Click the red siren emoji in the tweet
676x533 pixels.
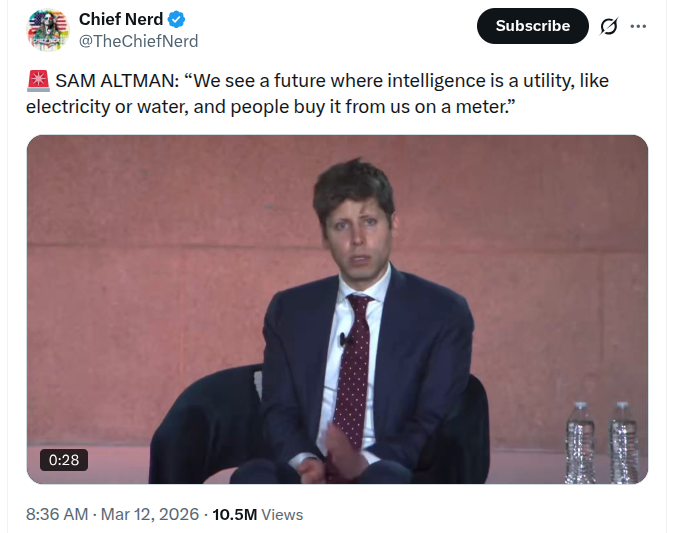tap(38, 81)
